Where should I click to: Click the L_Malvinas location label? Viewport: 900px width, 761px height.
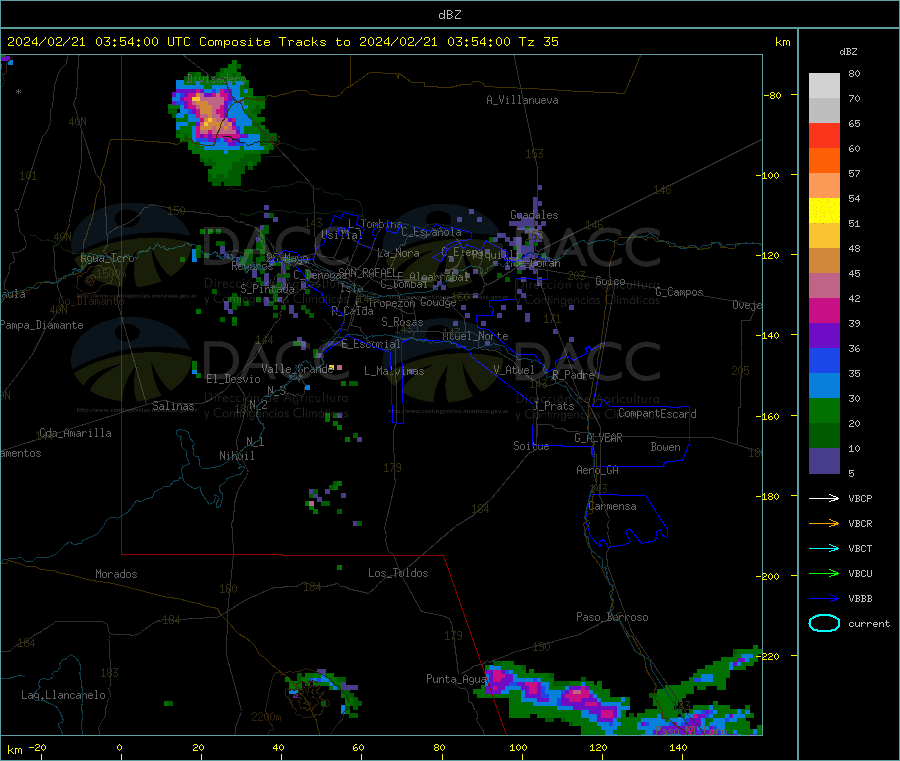click(394, 371)
